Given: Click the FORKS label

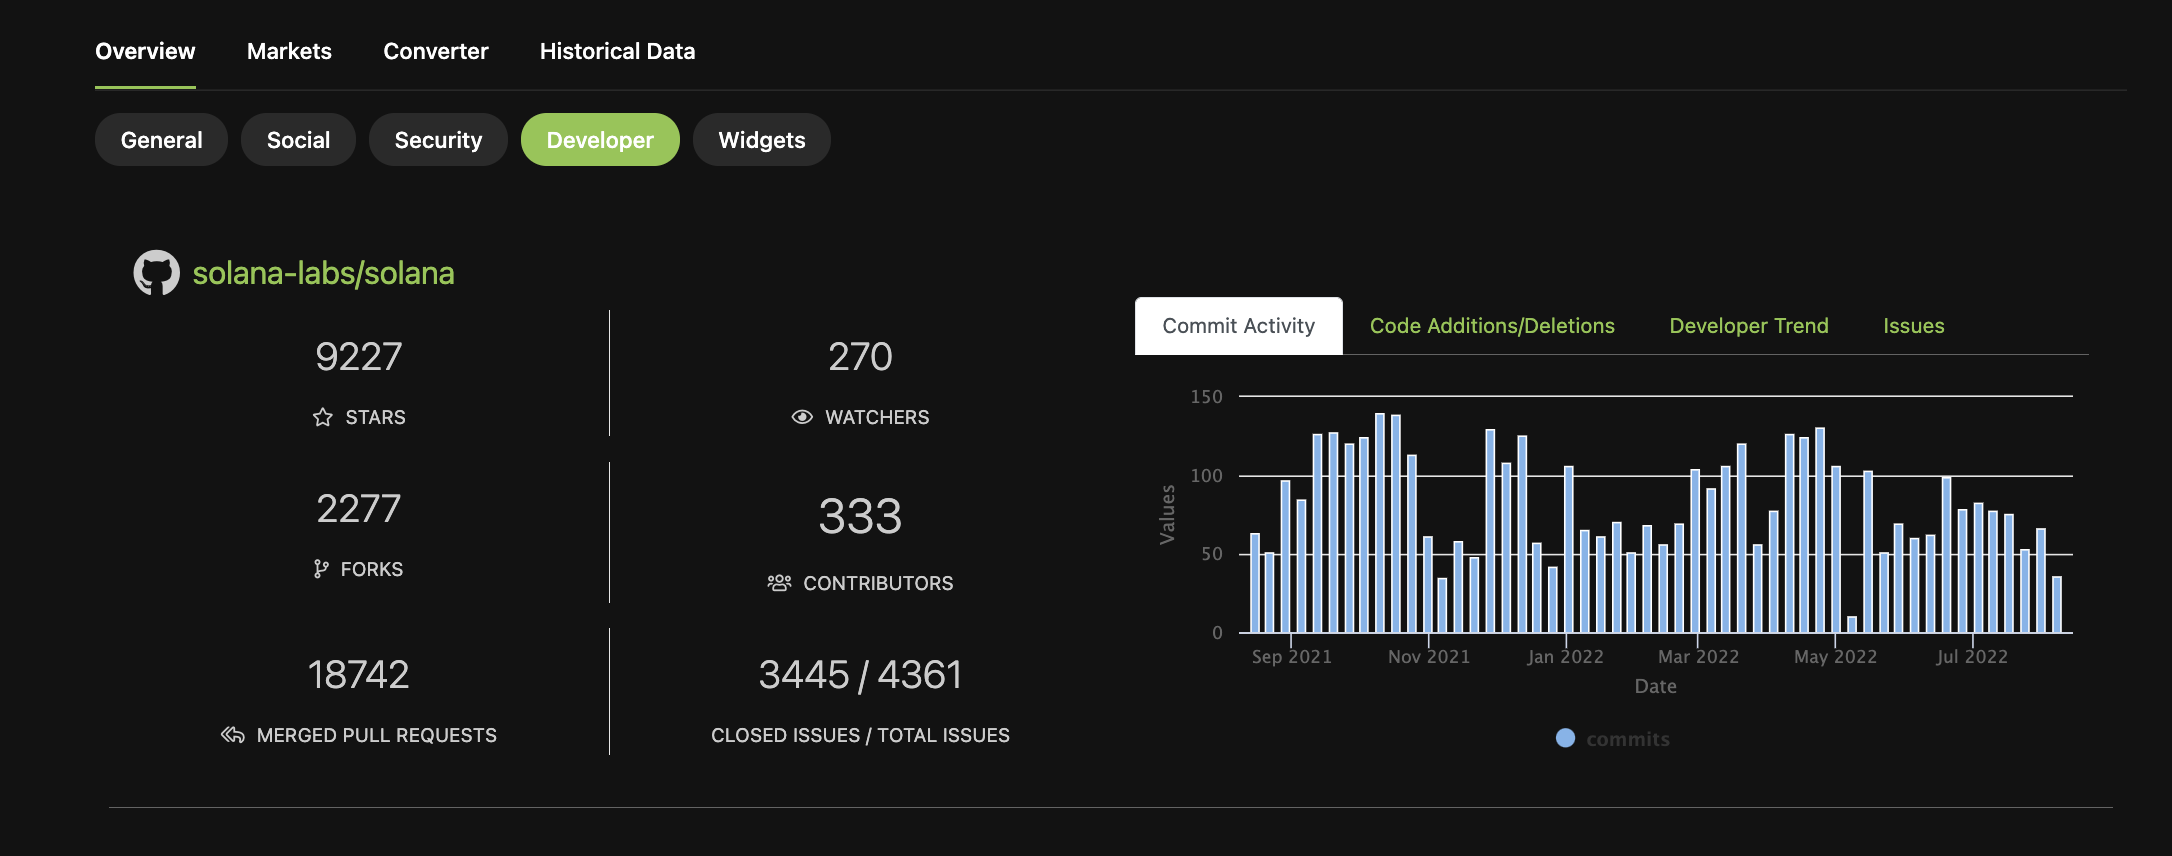Looking at the screenshot, I should click(372, 569).
